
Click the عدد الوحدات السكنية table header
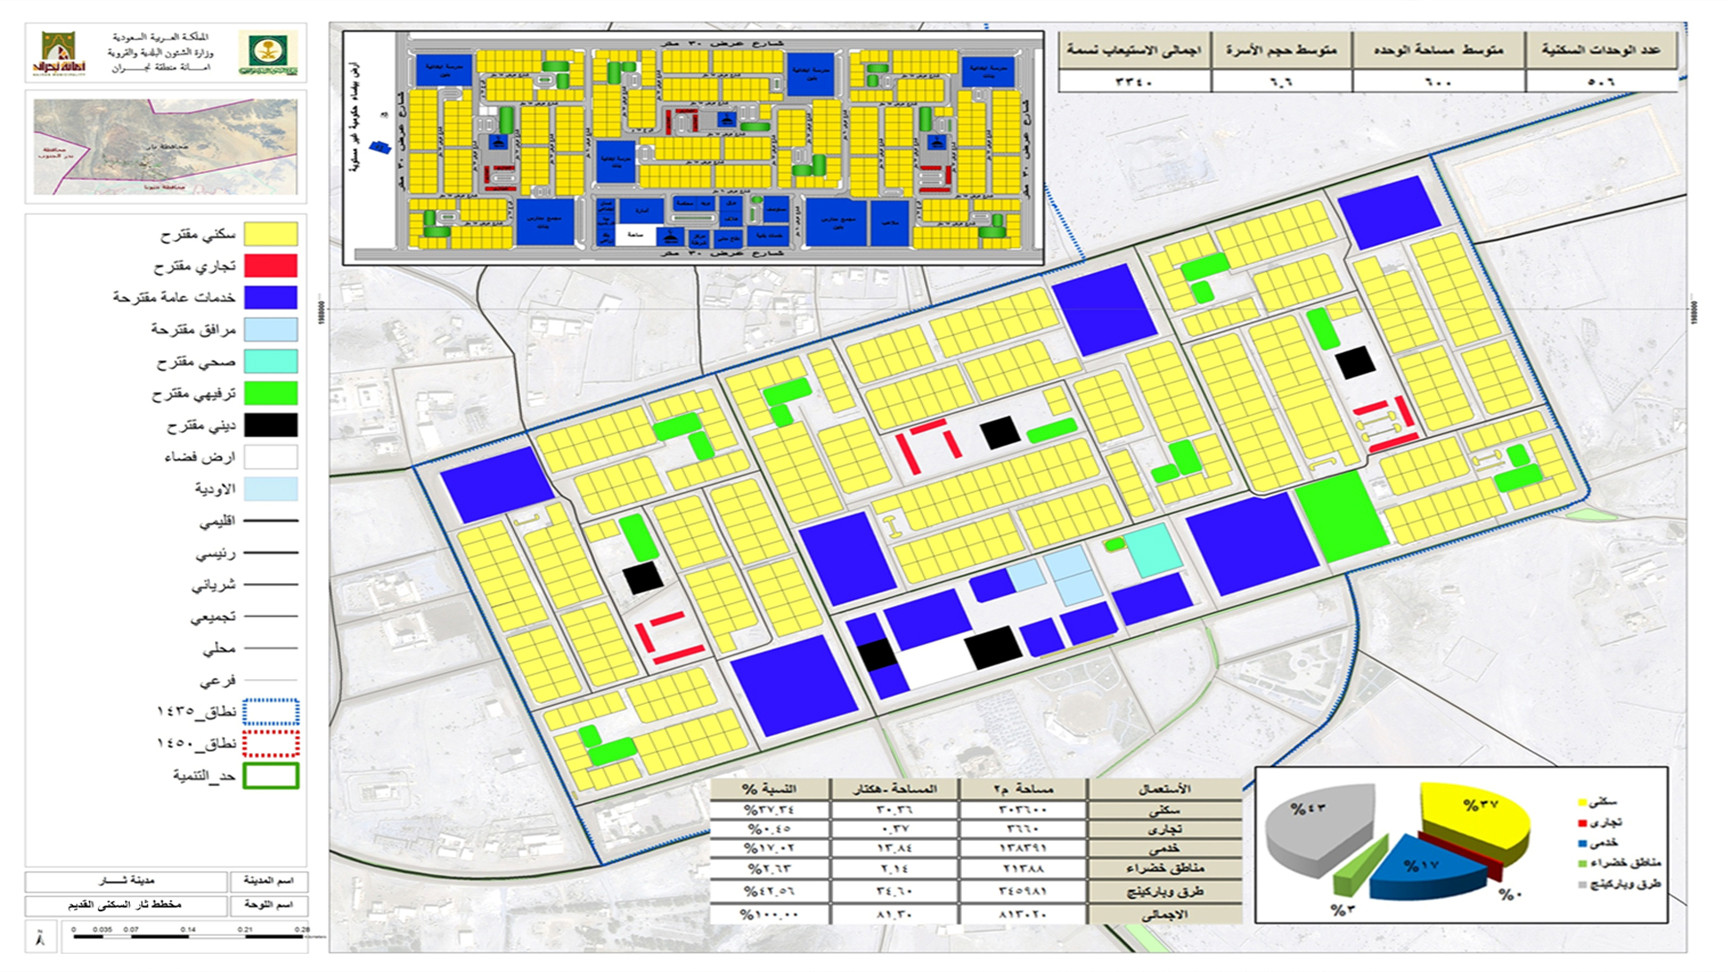[1601, 50]
